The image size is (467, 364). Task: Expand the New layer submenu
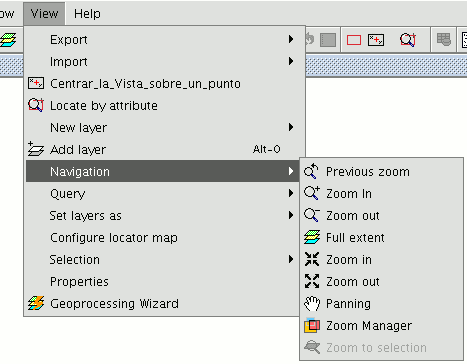163,128
